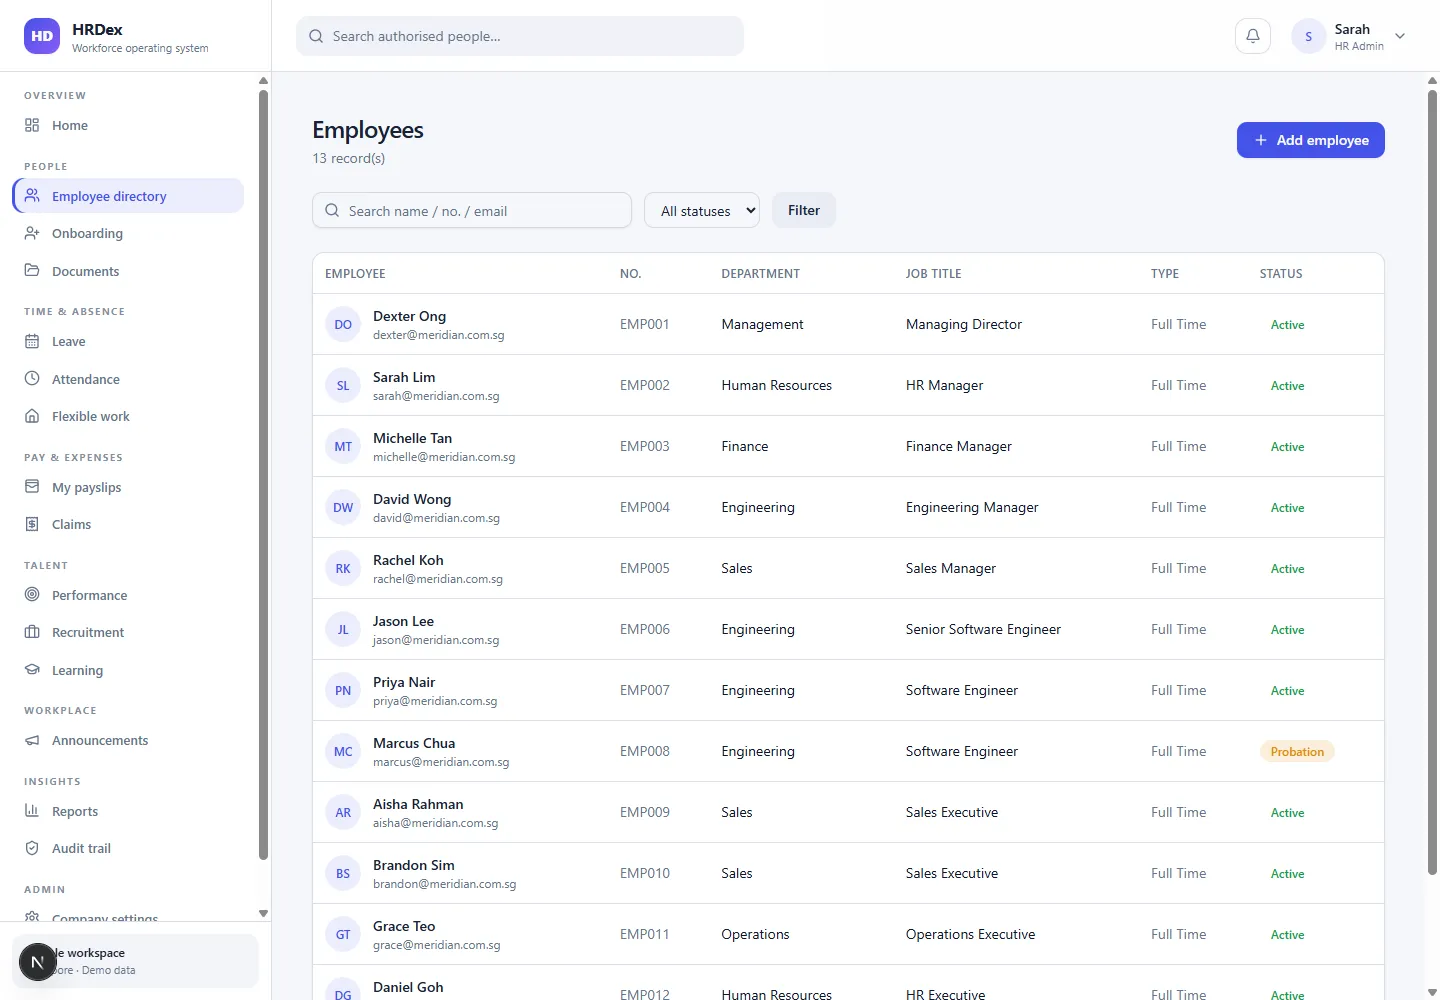The height and width of the screenshot is (1000, 1440).
Task: Click the Full Time type for David Wong
Action: (x=1179, y=507)
